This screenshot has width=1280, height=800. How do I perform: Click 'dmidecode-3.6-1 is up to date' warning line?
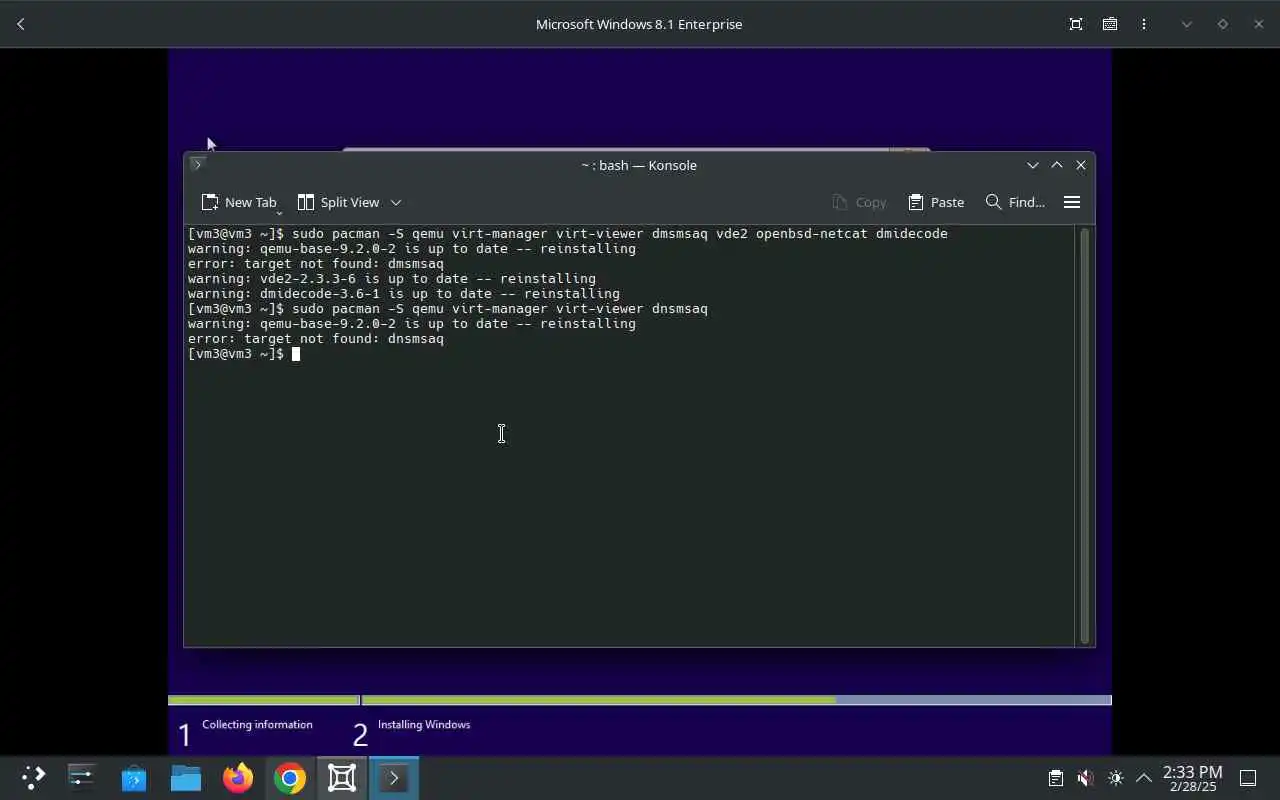click(x=404, y=294)
